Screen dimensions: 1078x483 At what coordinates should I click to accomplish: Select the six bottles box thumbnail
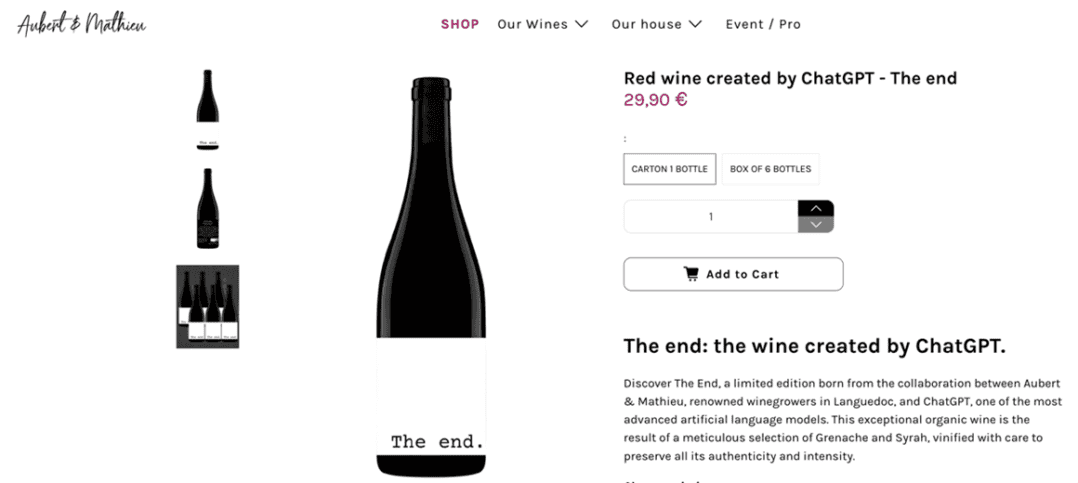pyautogui.click(x=208, y=306)
